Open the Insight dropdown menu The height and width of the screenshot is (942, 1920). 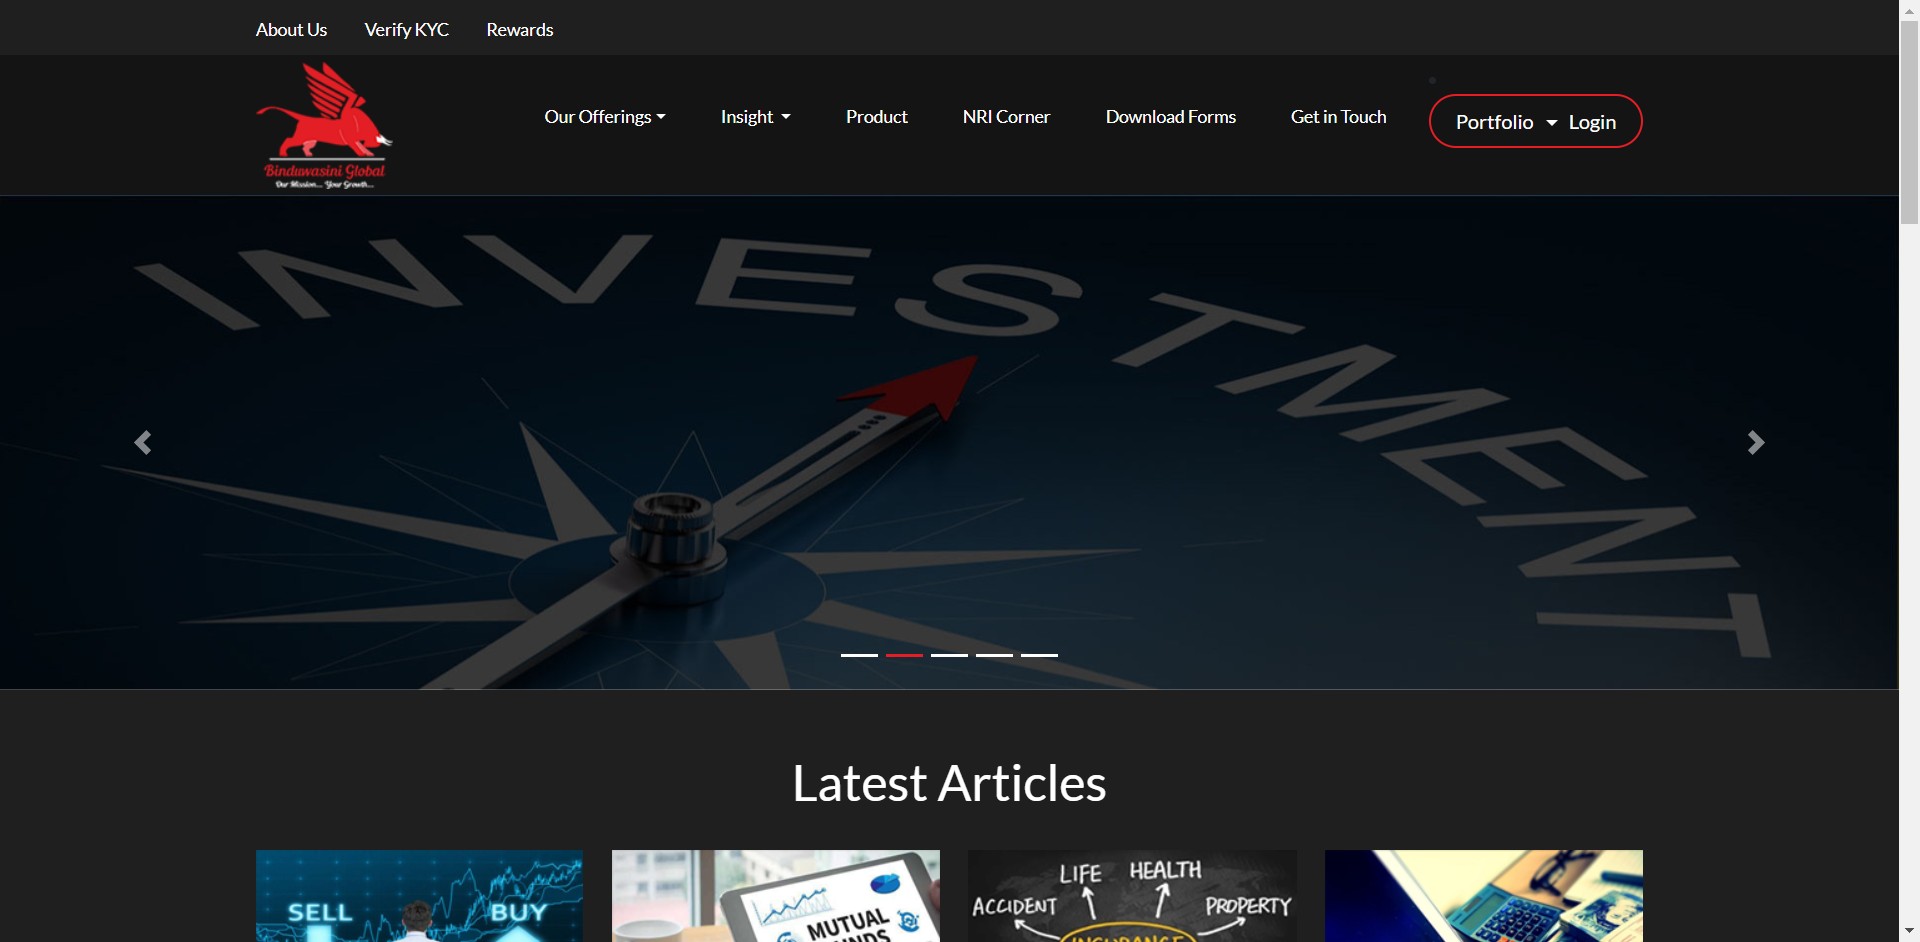(x=755, y=117)
